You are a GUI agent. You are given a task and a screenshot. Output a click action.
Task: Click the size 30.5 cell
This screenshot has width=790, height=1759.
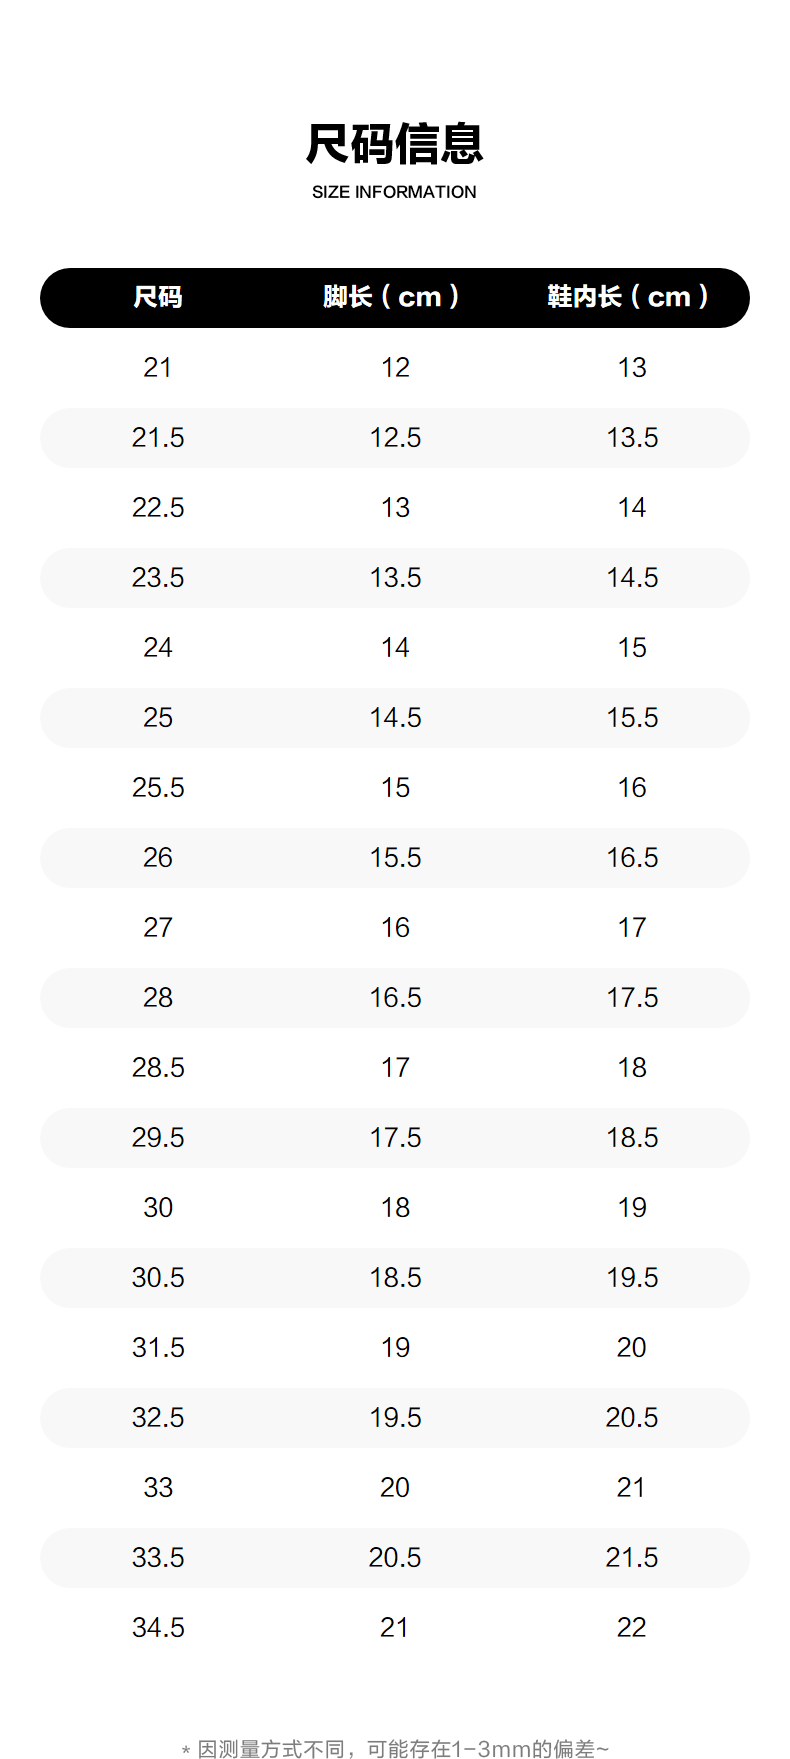(x=158, y=1278)
